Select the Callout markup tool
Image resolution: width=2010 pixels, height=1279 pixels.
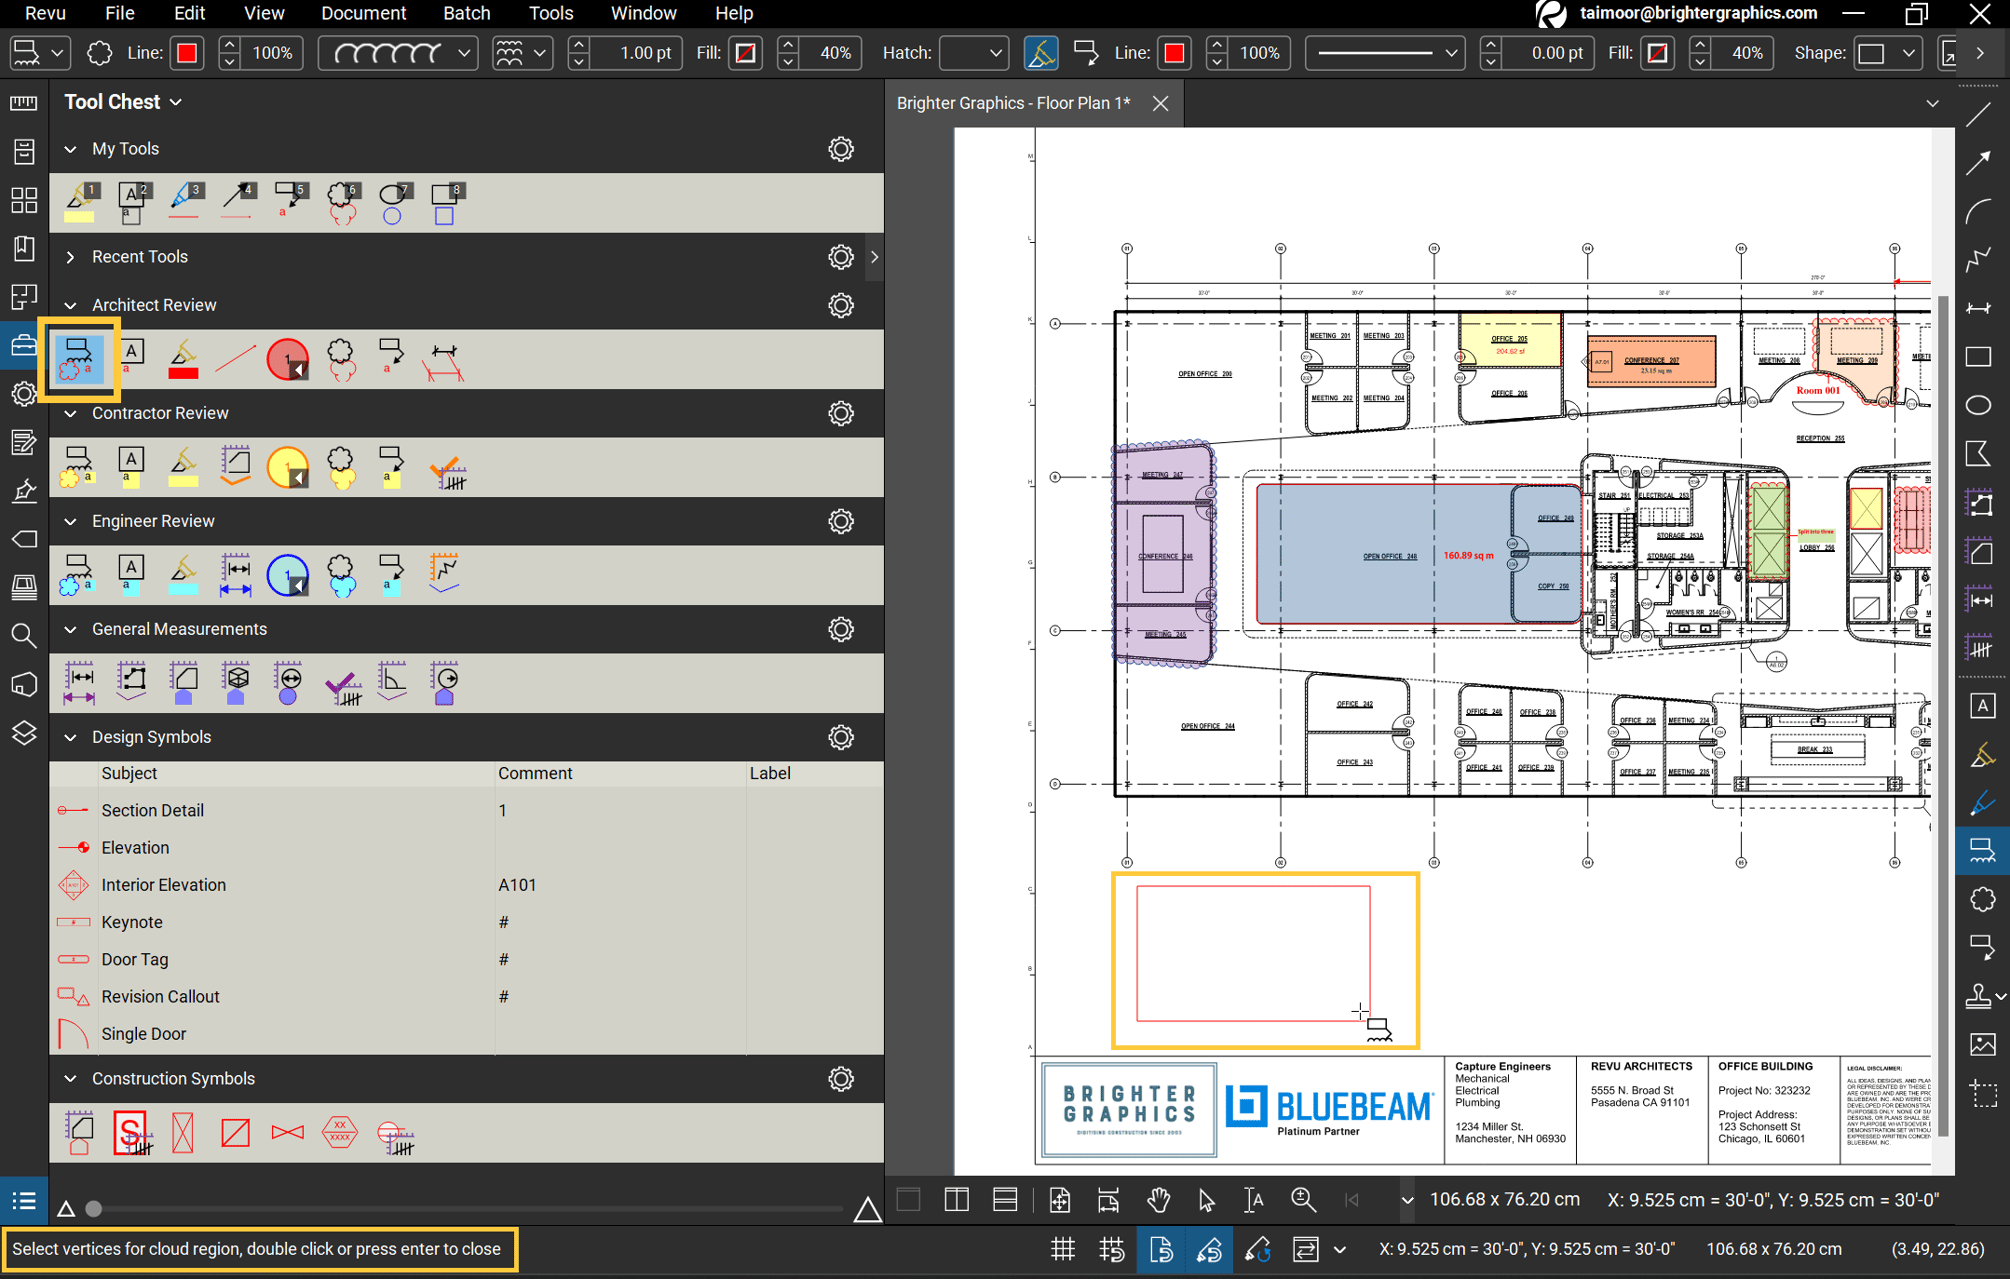1982,947
